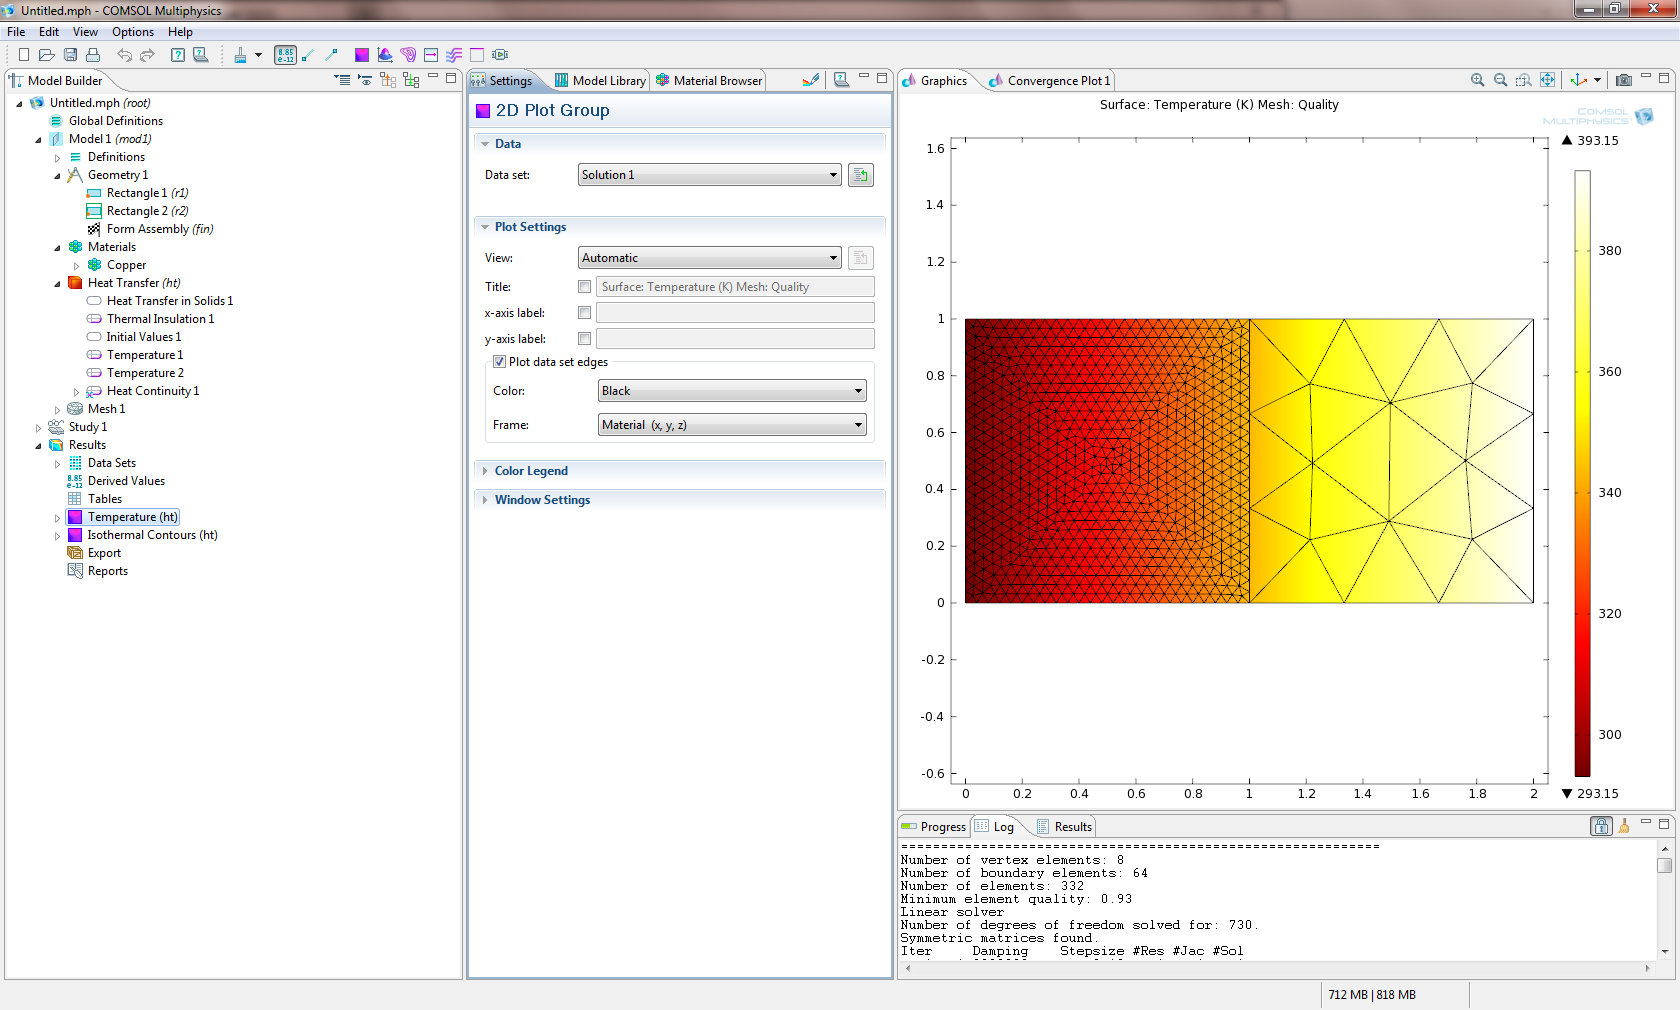This screenshot has height=1010, width=1680.
Task: Click the Print toolbar icon
Action: click(x=93, y=55)
